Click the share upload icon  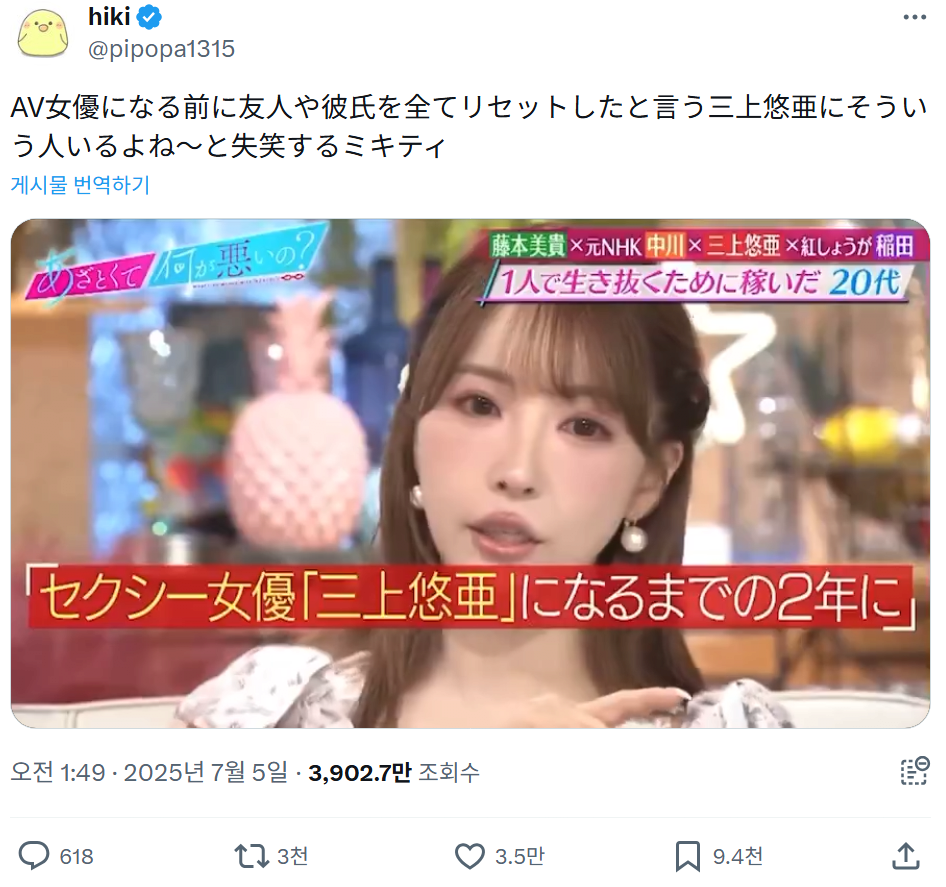[906, 856]
